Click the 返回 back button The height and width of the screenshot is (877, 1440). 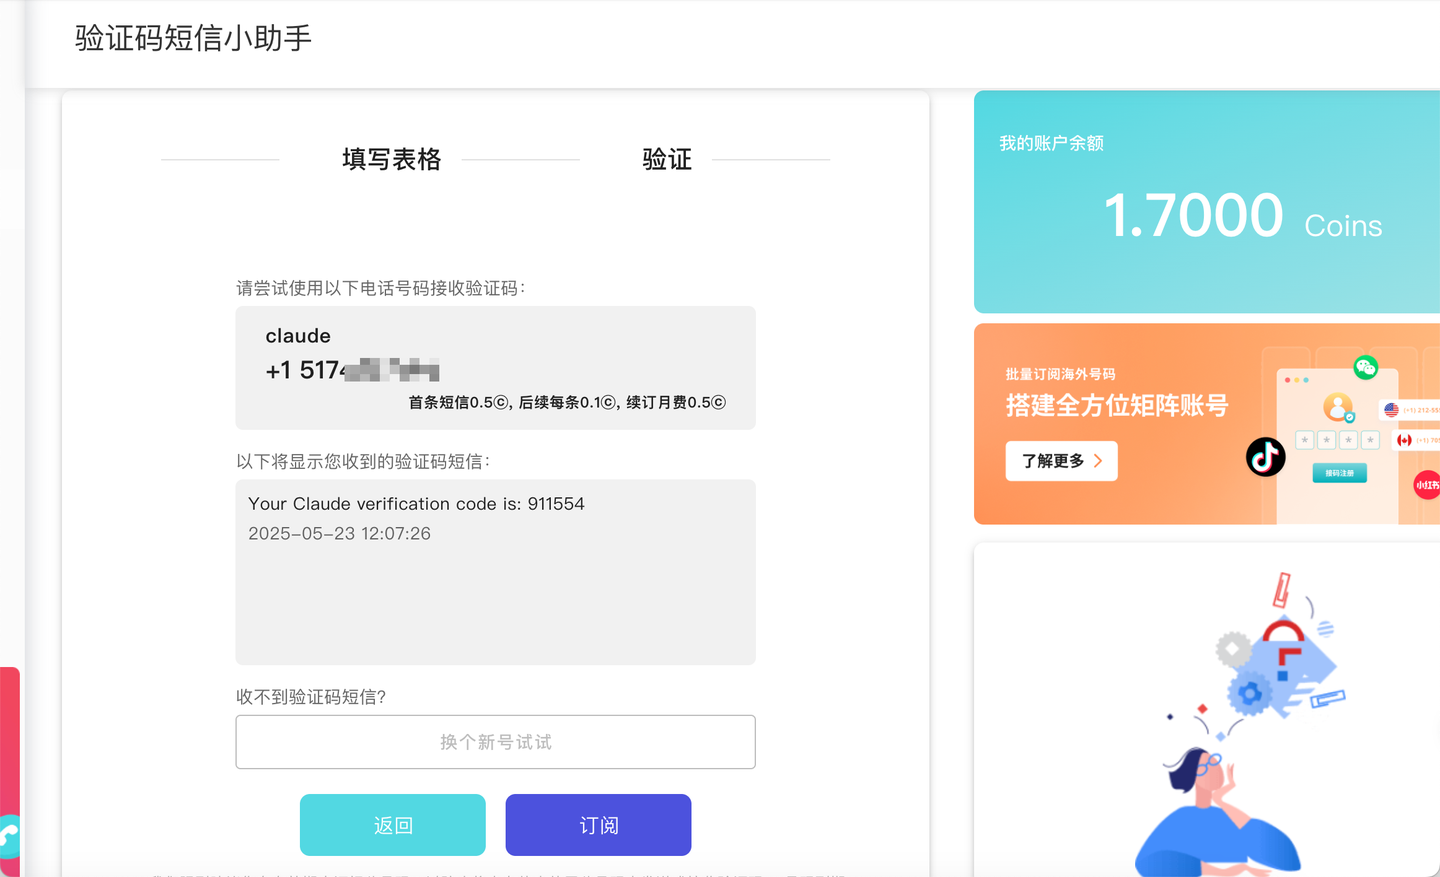[x=392, y=825]
